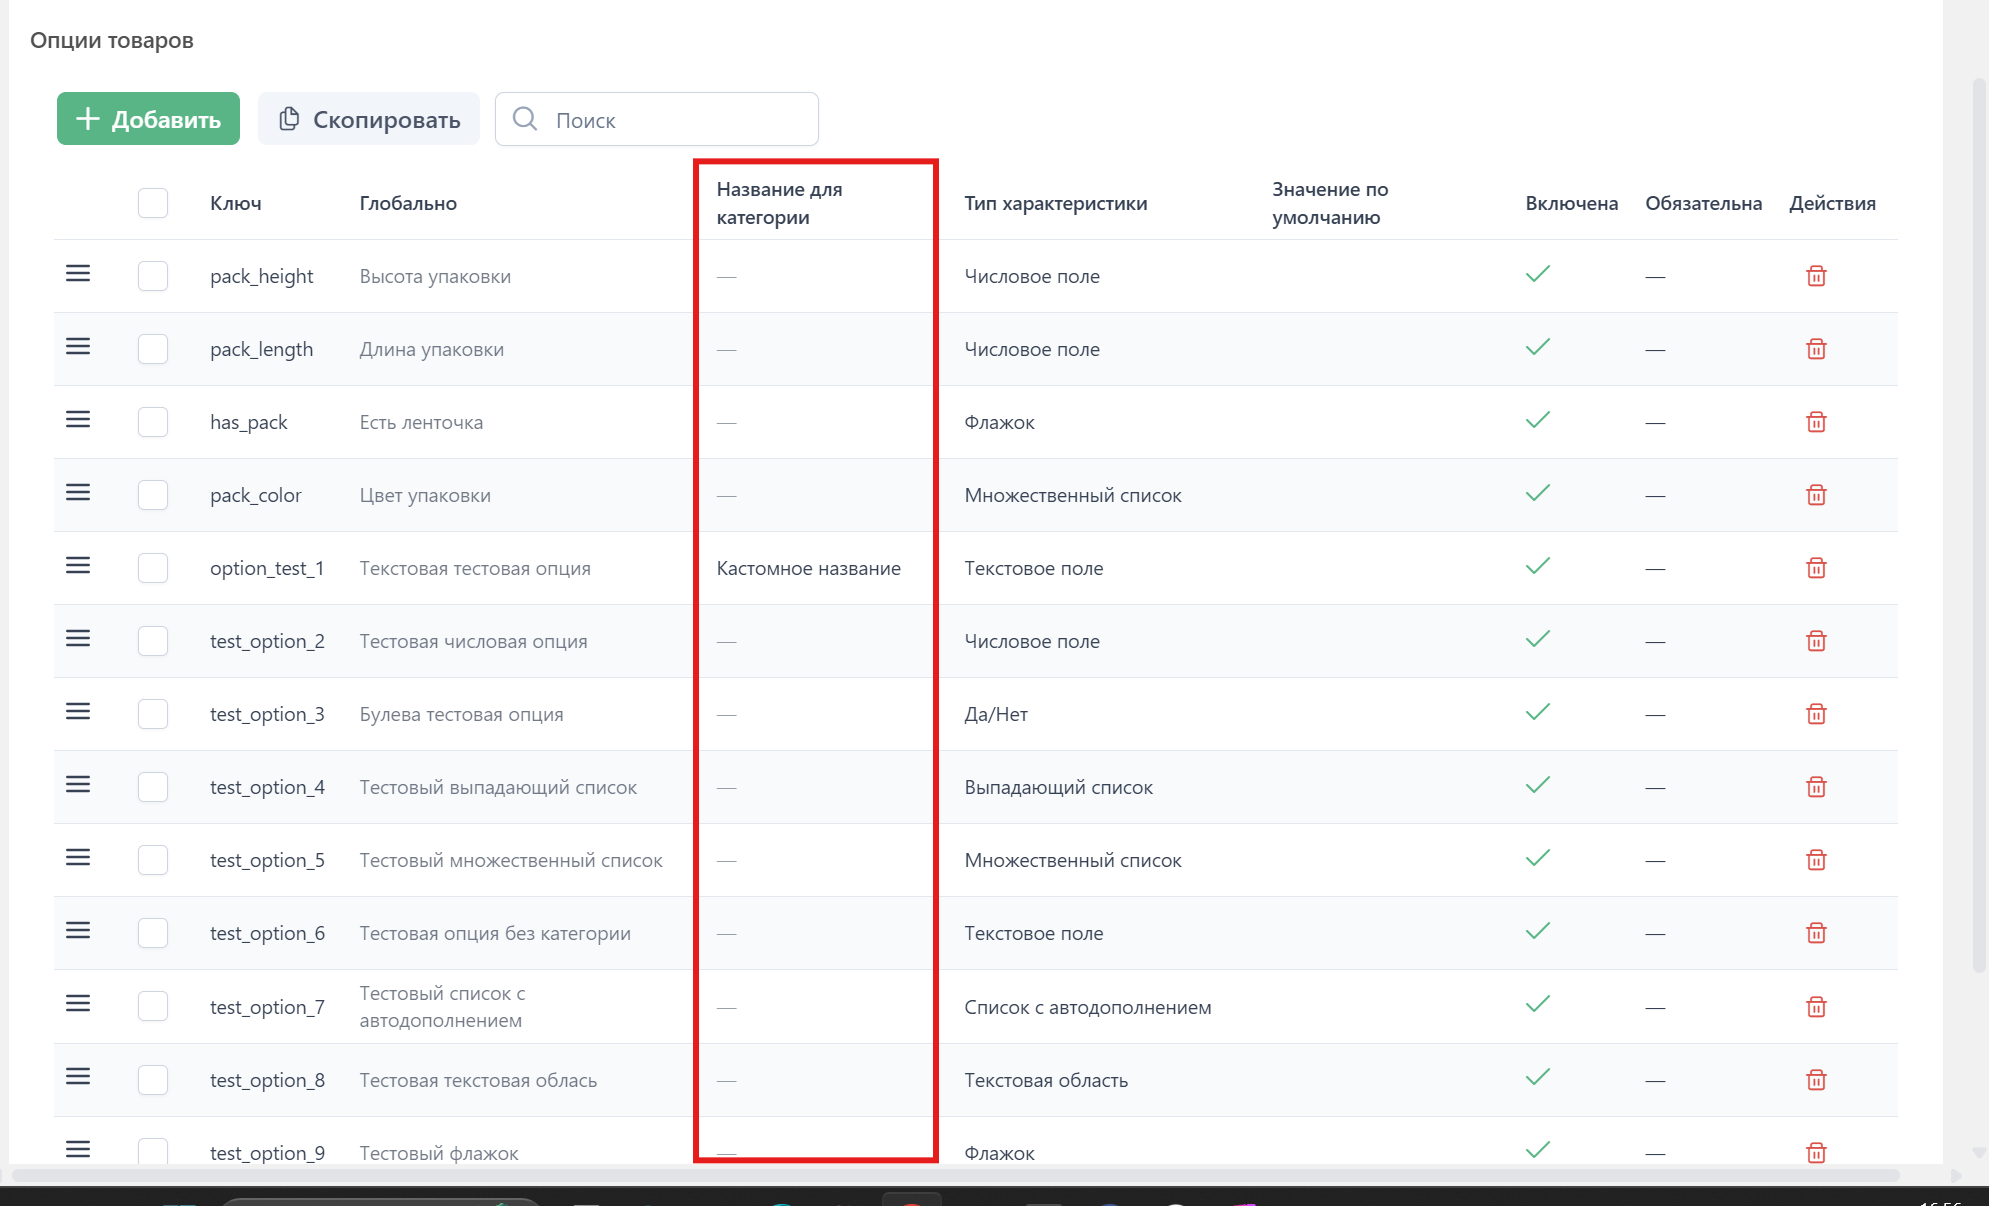Tick checkbox for test_option_6 row

[153, 933]
